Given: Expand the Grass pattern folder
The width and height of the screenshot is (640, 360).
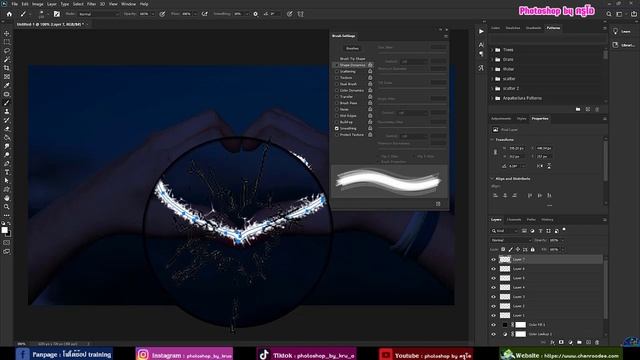Looking at the screenshot, I should 492,60.
